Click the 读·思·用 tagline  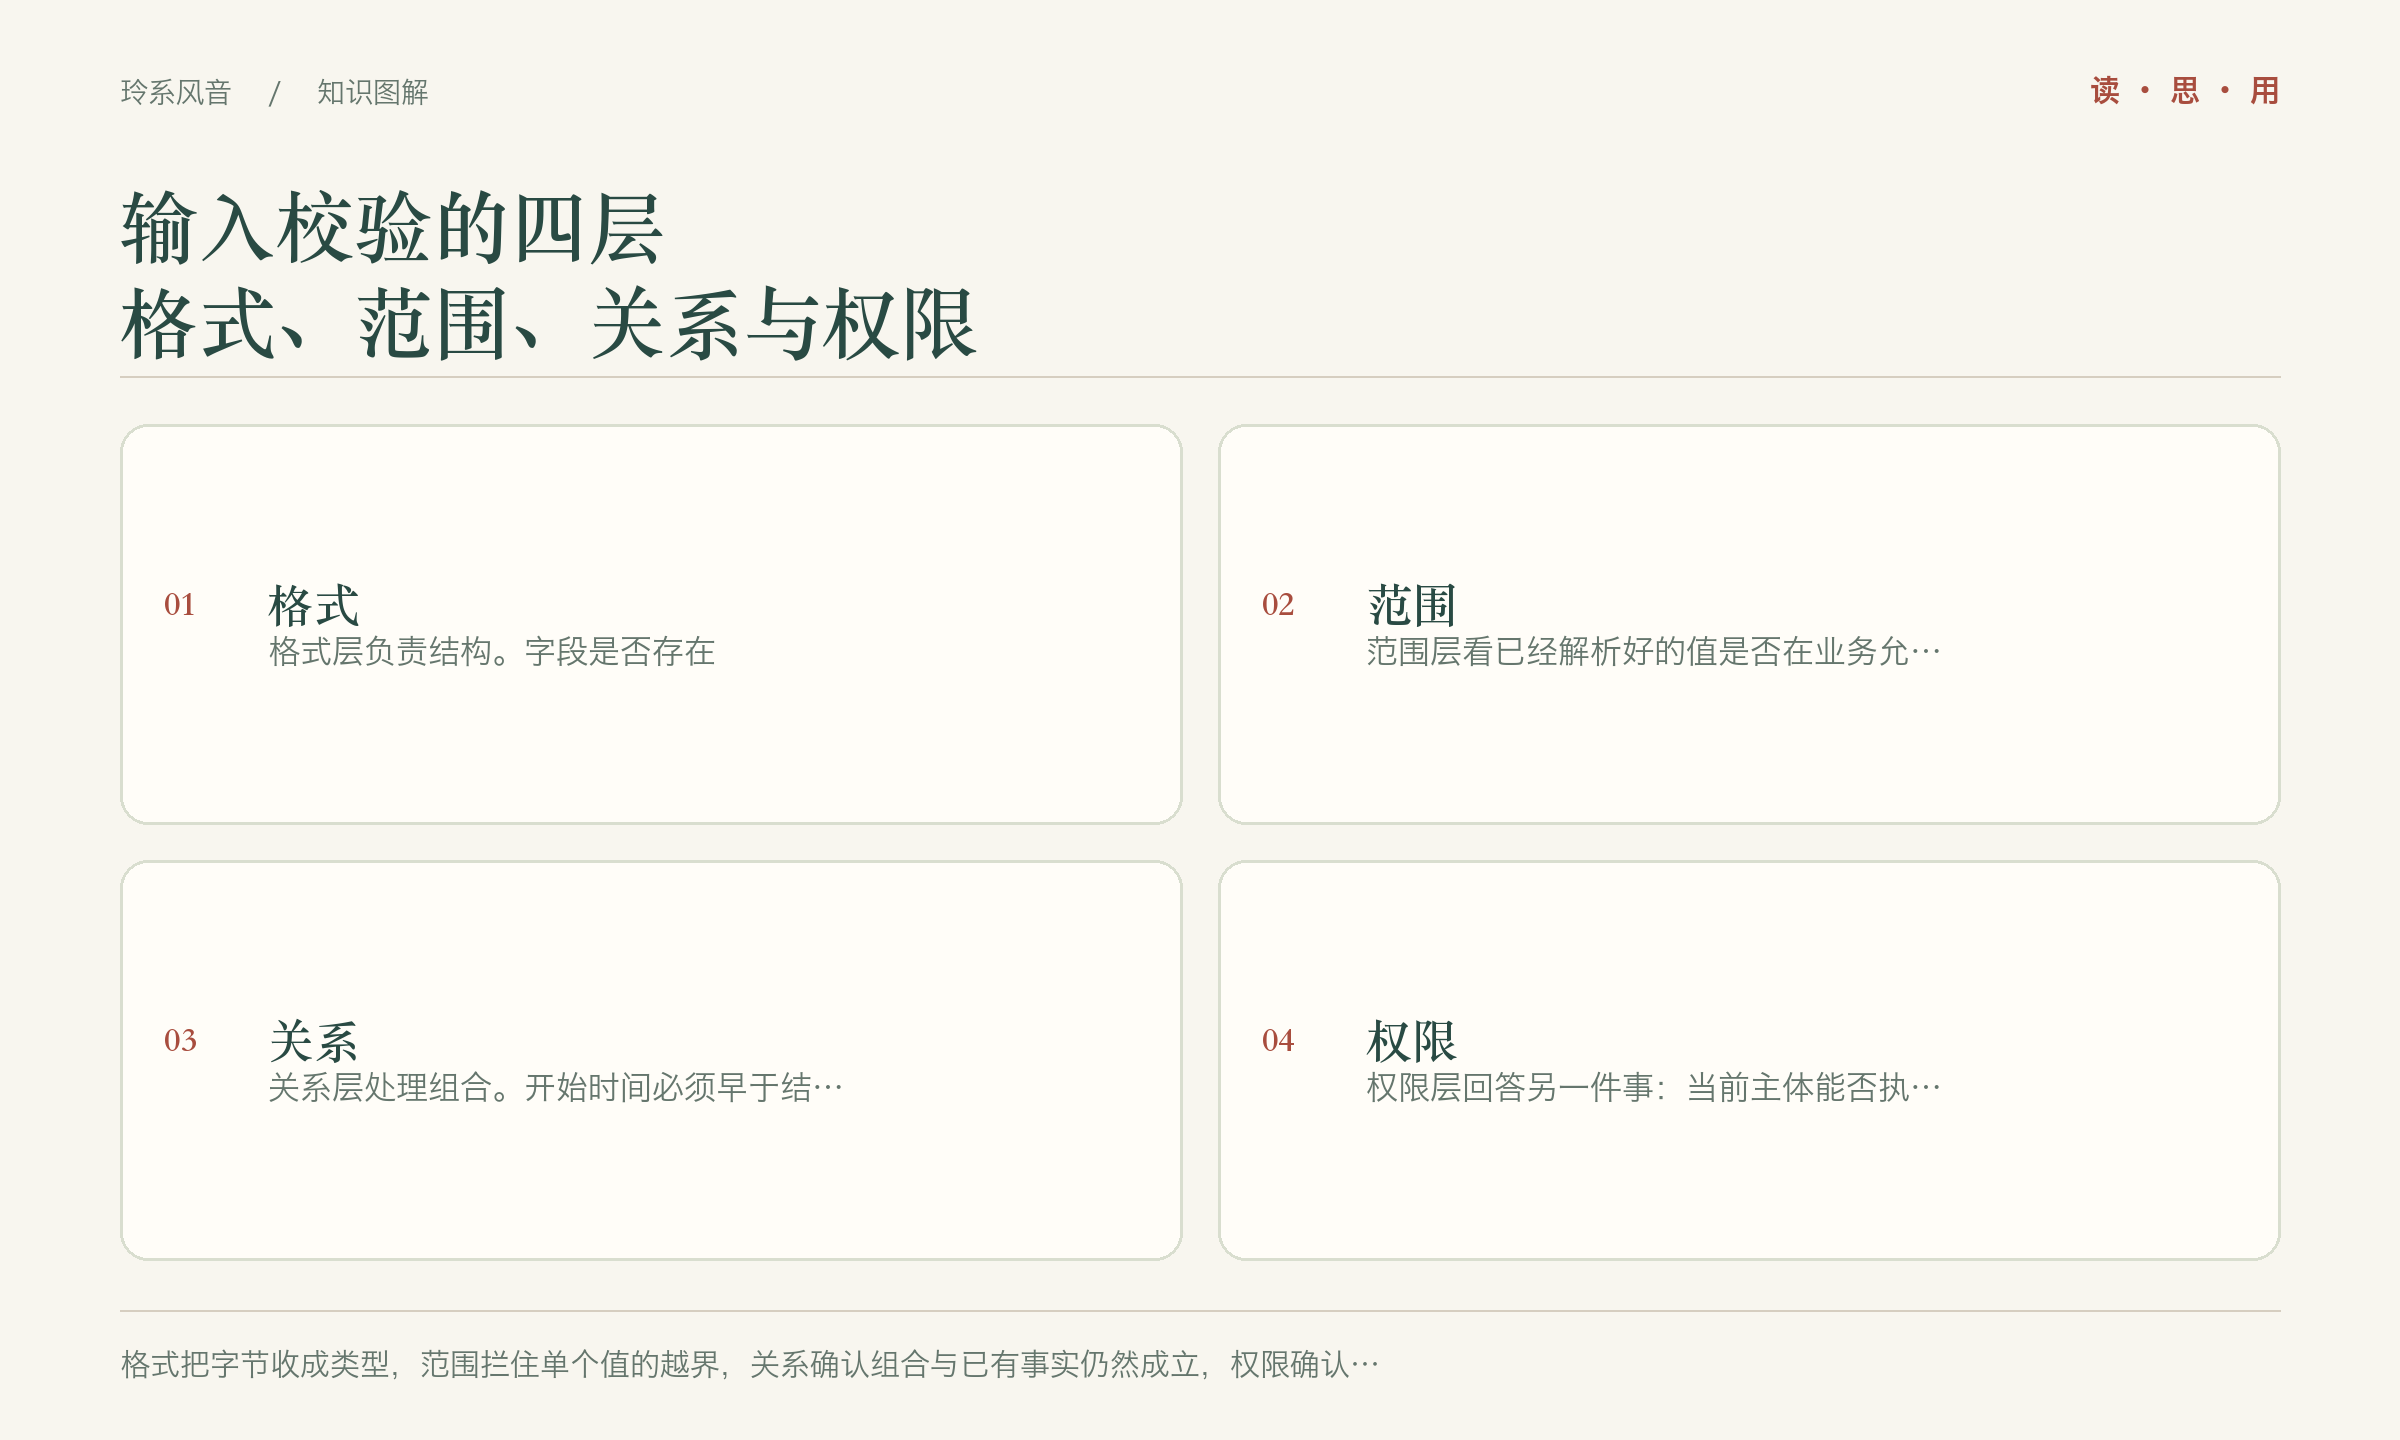2185,91
